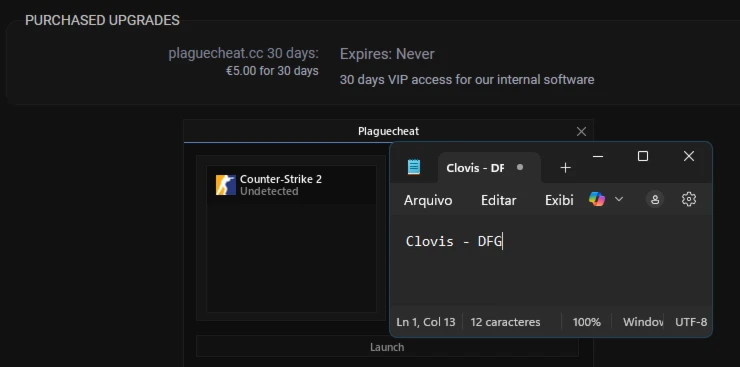The image size is (740, 367).
Task: Open the account sign-in icon
Action: pos(655,200)
